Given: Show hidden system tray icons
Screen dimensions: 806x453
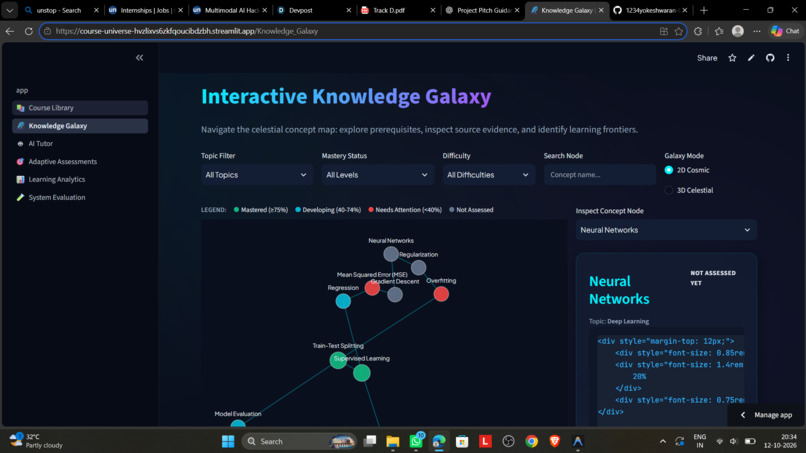Looking at the screenshot, I should [663, 441].
